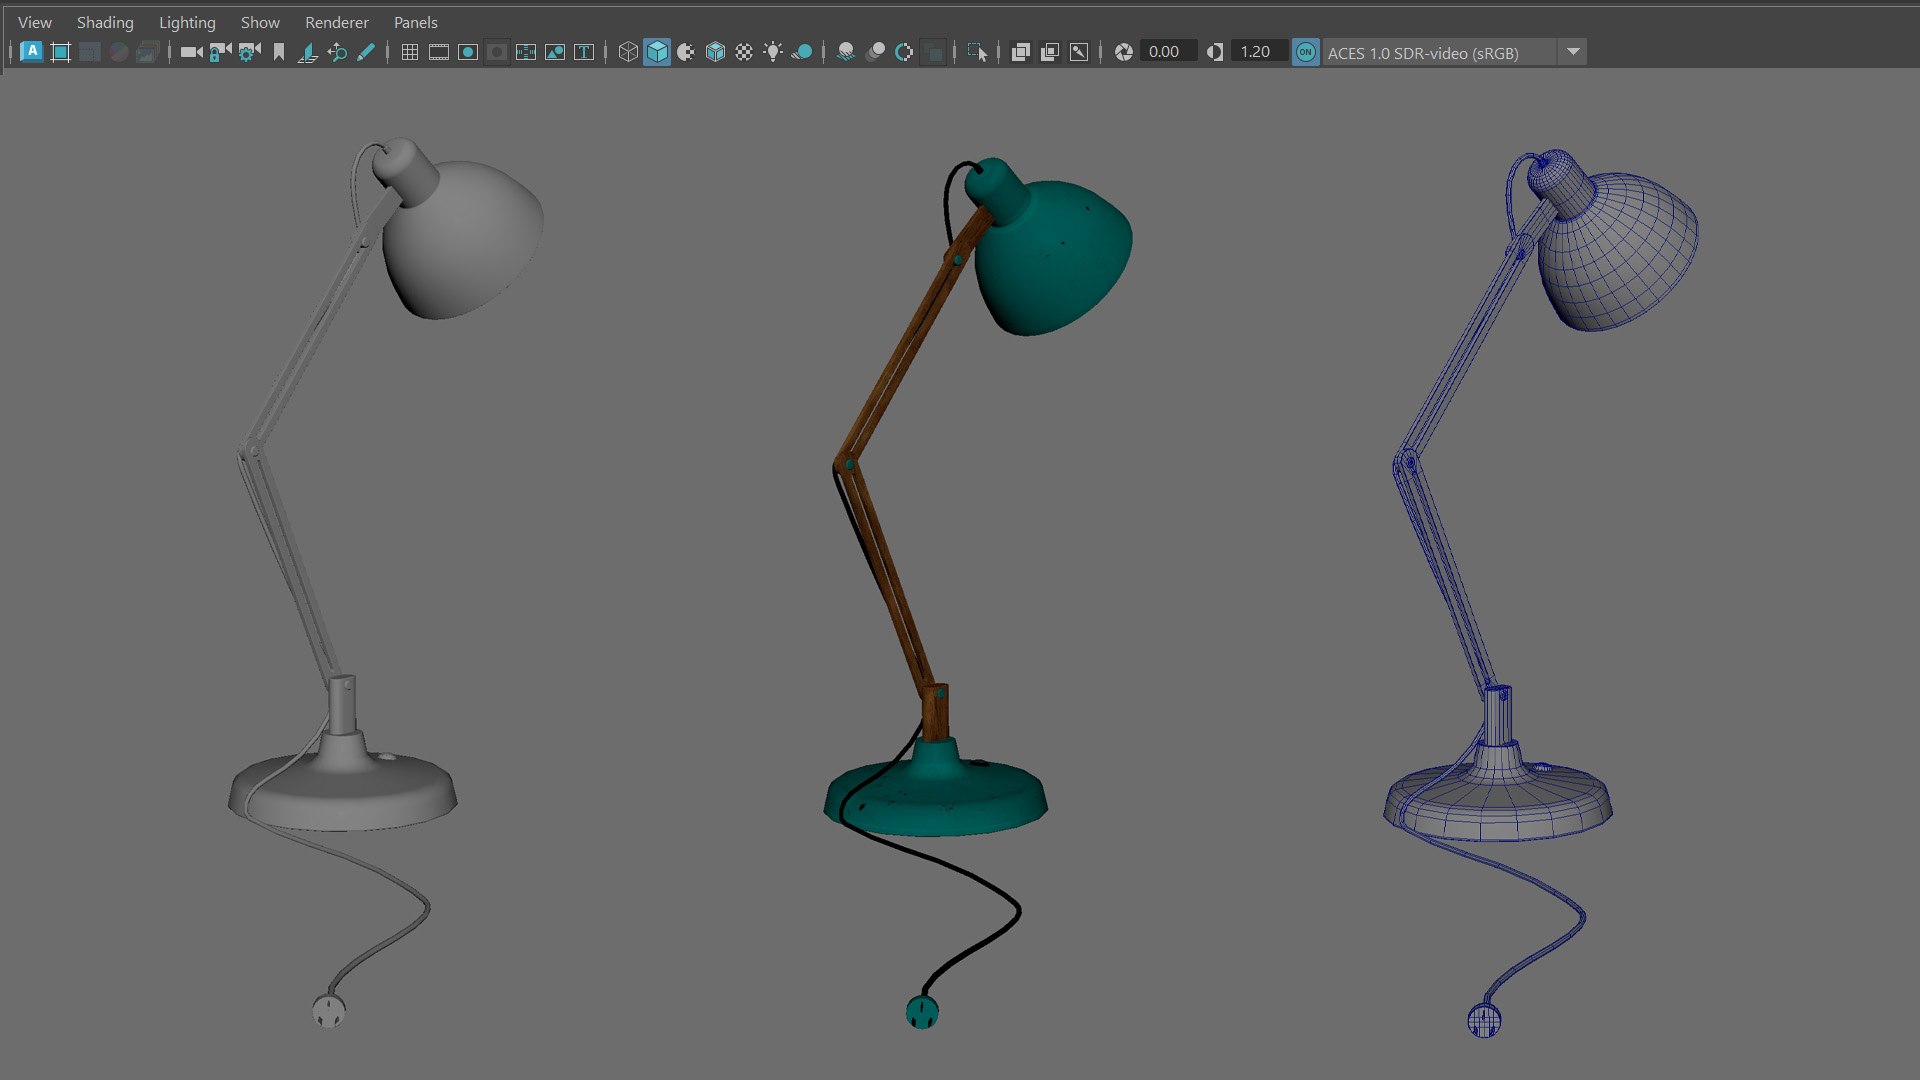1920x1080 pixels.
Task: Enable Wireframe on Shaded icon
Action: click(715, 52)
